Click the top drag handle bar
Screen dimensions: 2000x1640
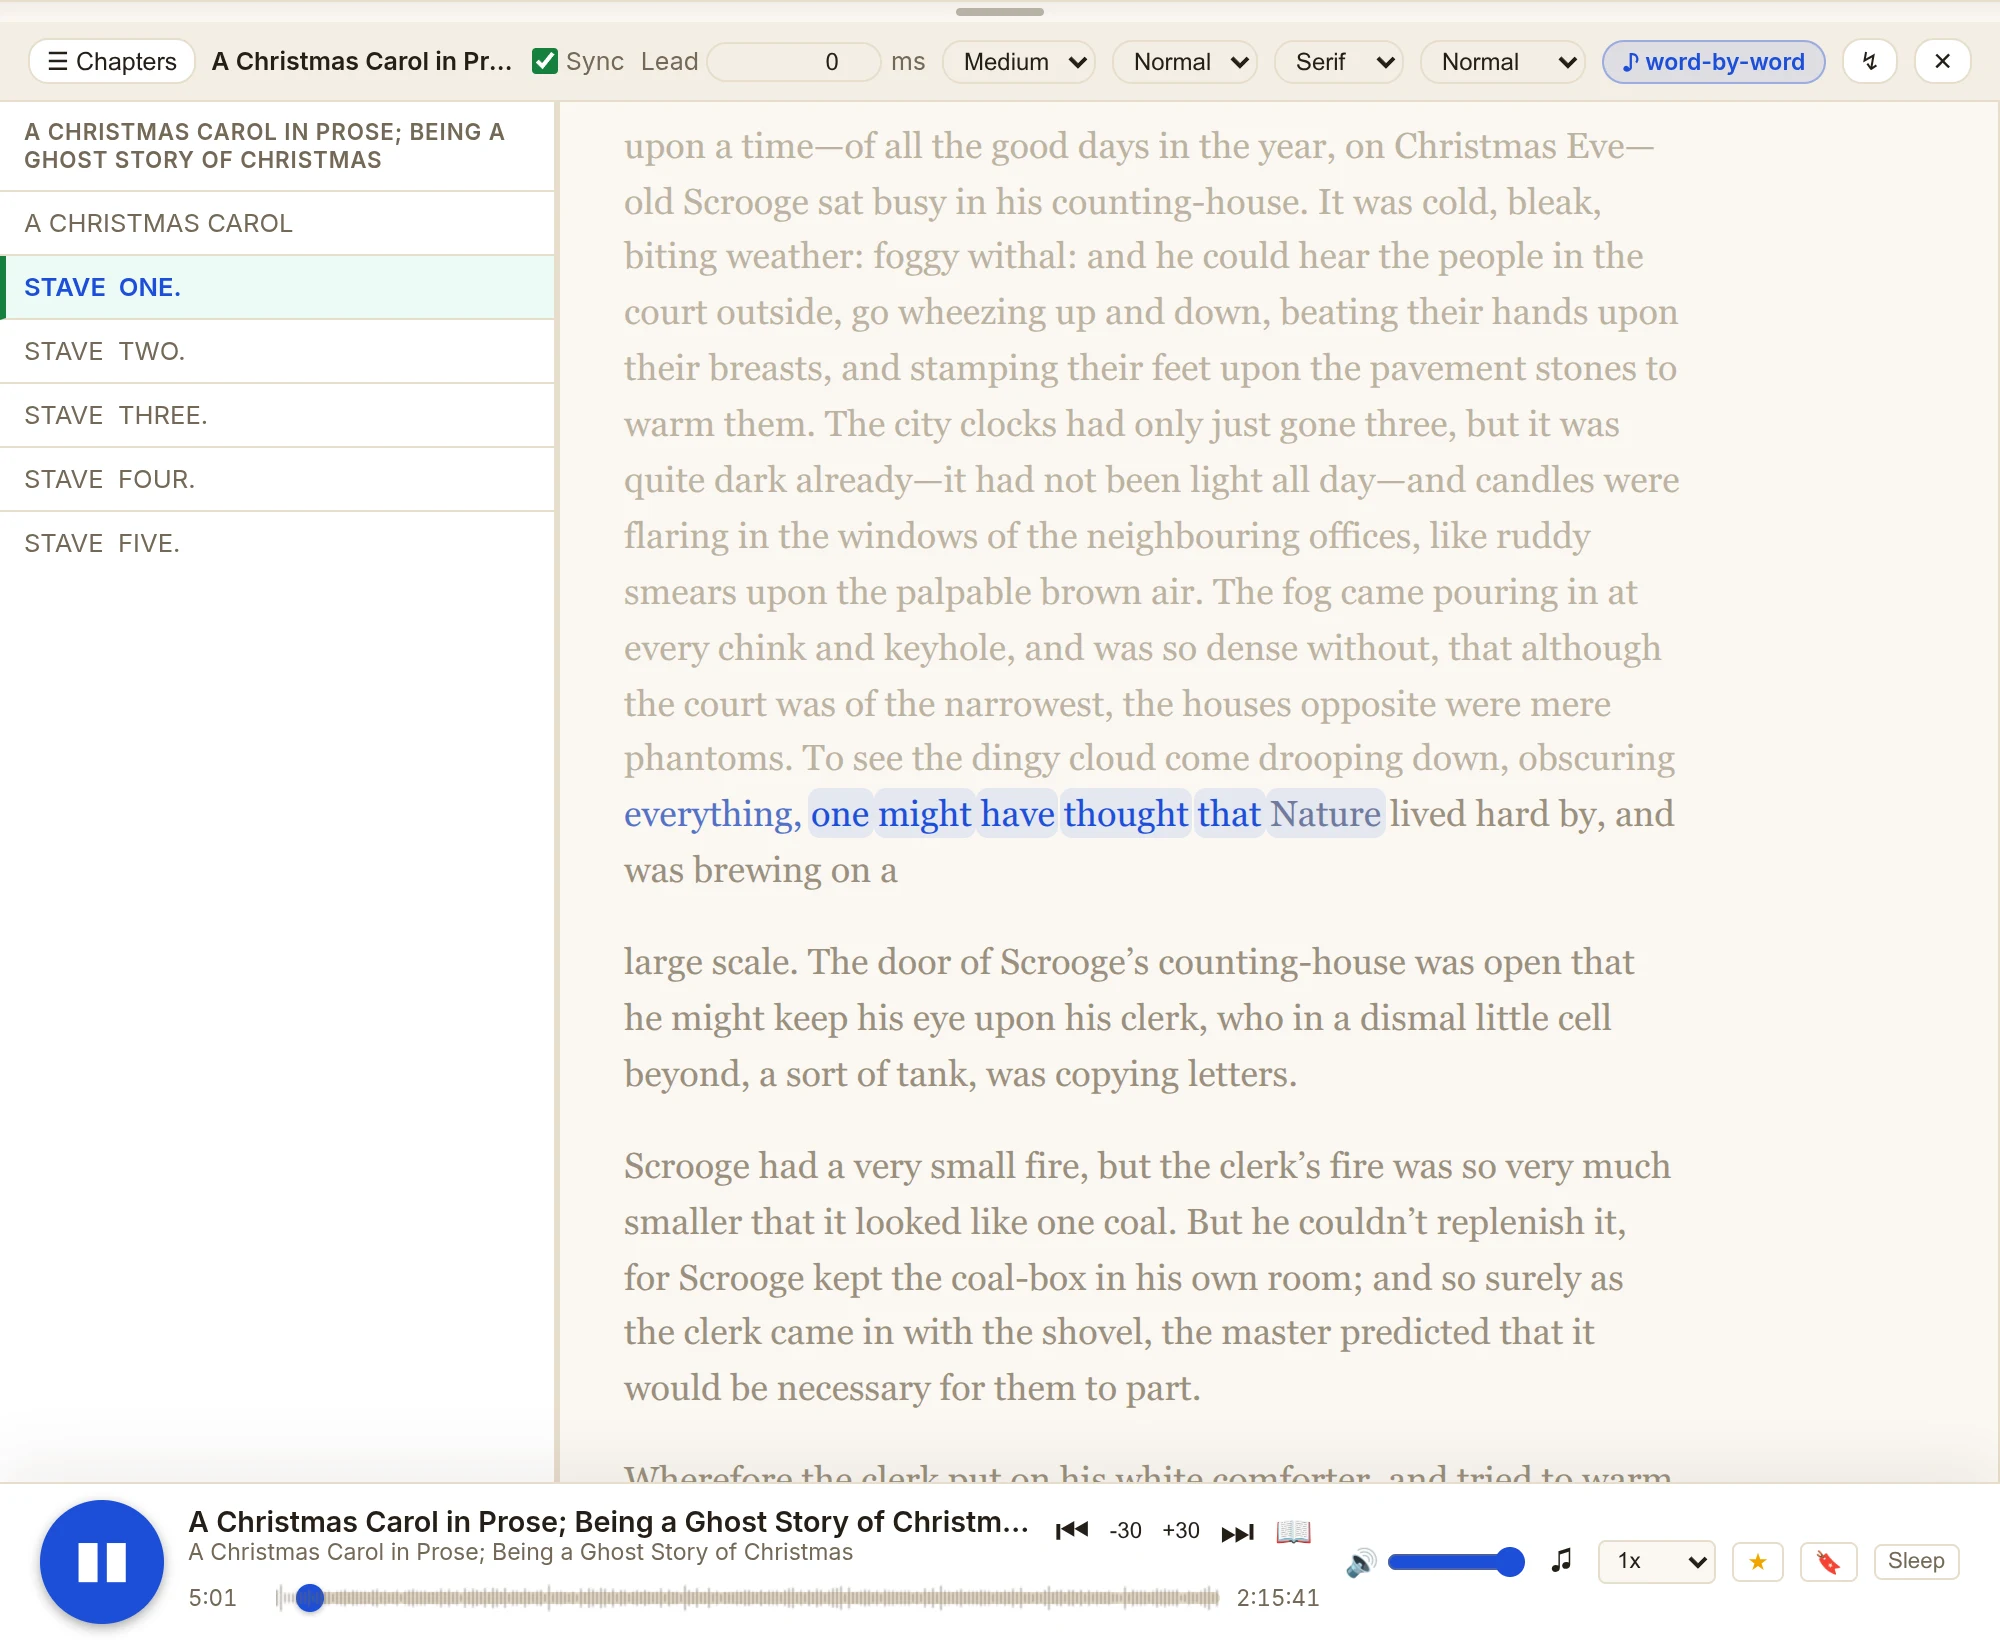(1000, 12)
